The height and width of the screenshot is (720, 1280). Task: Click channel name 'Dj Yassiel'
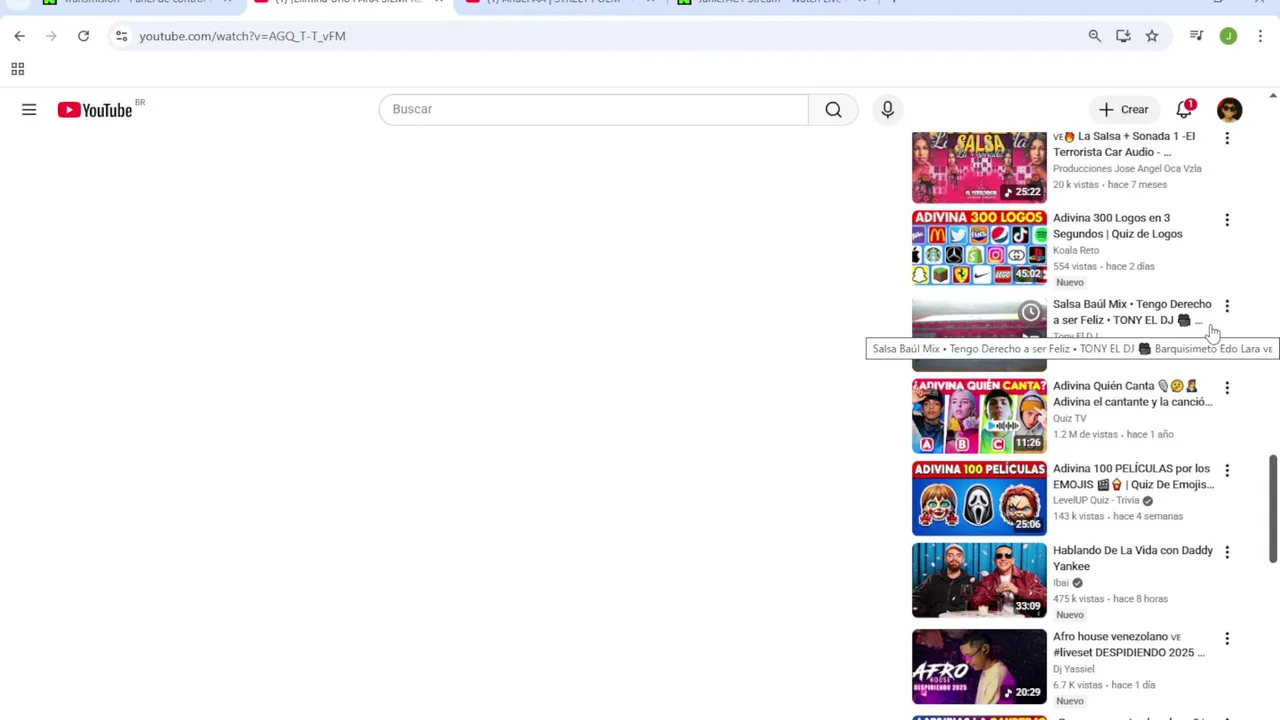[x=1074, y=669]
